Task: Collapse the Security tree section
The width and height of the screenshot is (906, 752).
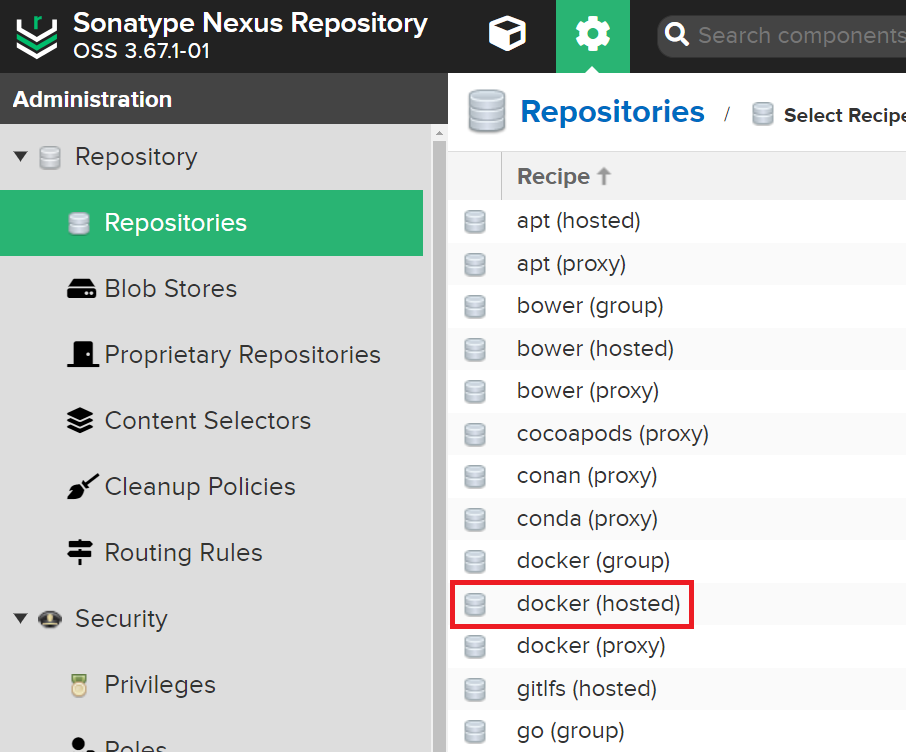Action: (x=21, y=618)
